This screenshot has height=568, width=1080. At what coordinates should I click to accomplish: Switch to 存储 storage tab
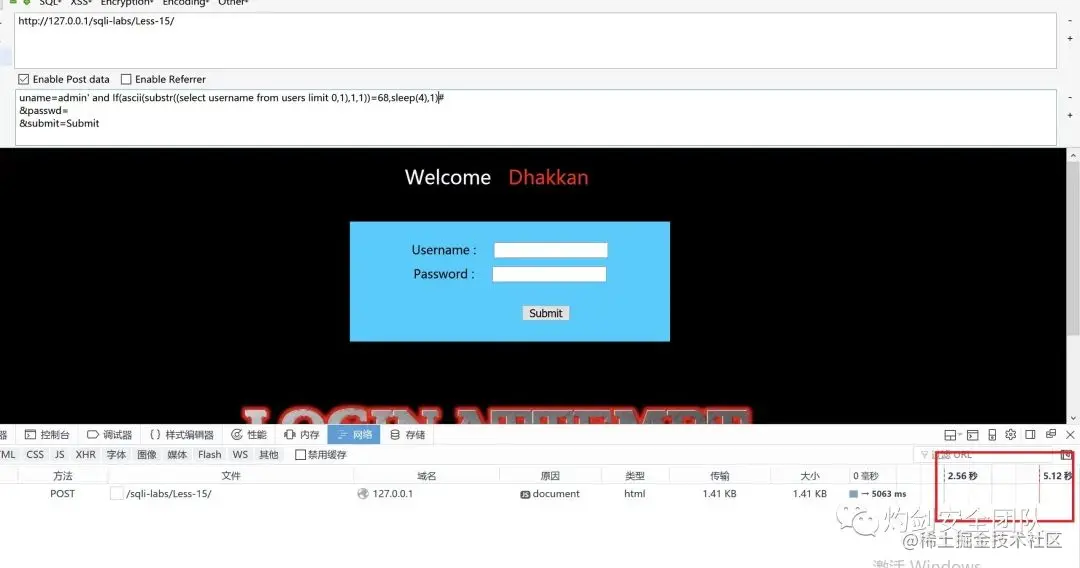[x=407, y=434]
